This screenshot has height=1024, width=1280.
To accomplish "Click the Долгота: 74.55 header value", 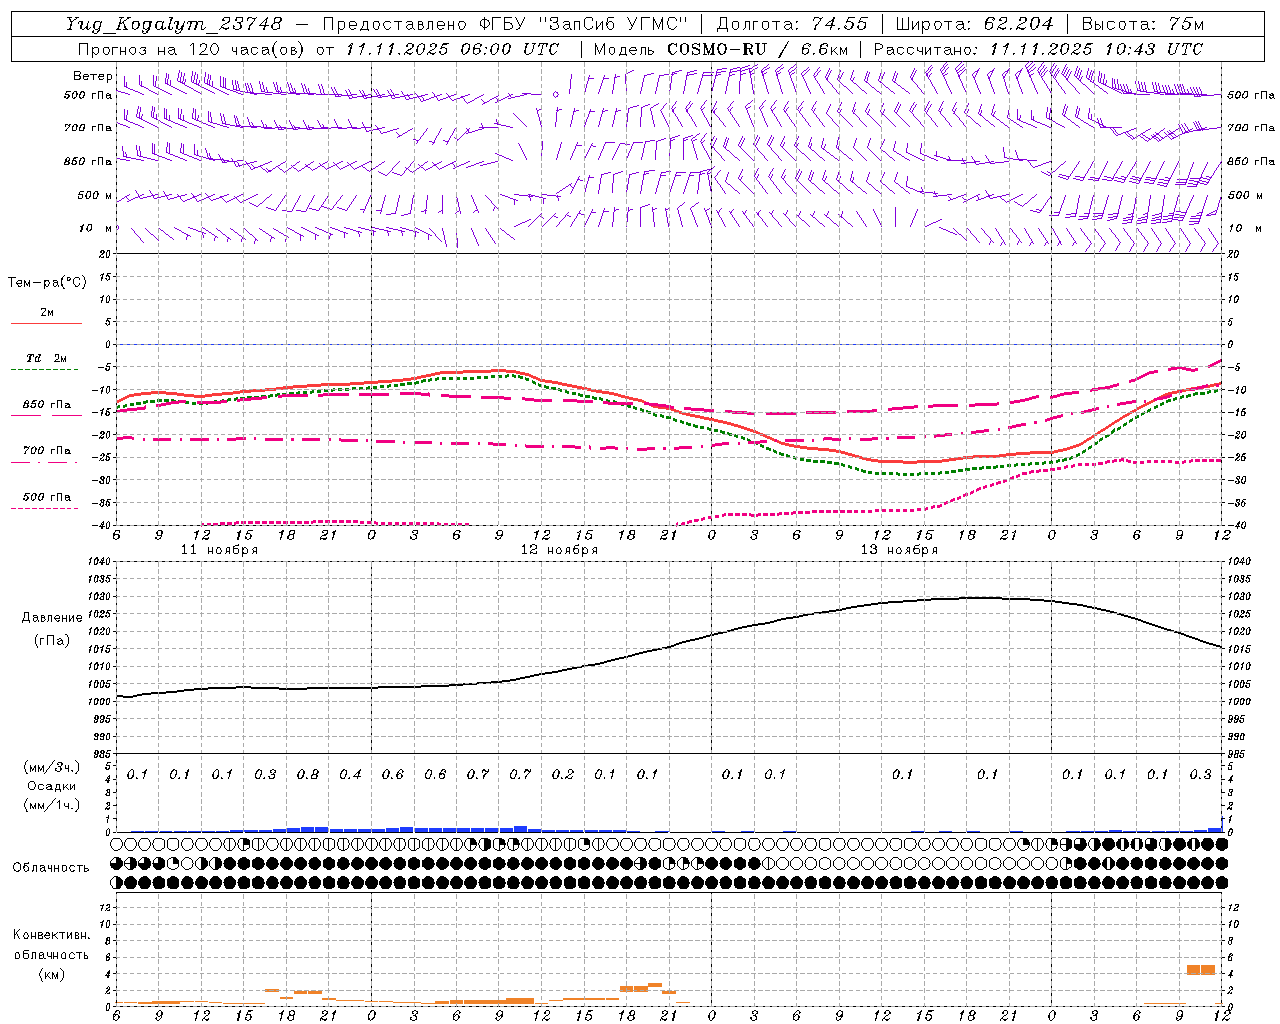I will (792, 23).
